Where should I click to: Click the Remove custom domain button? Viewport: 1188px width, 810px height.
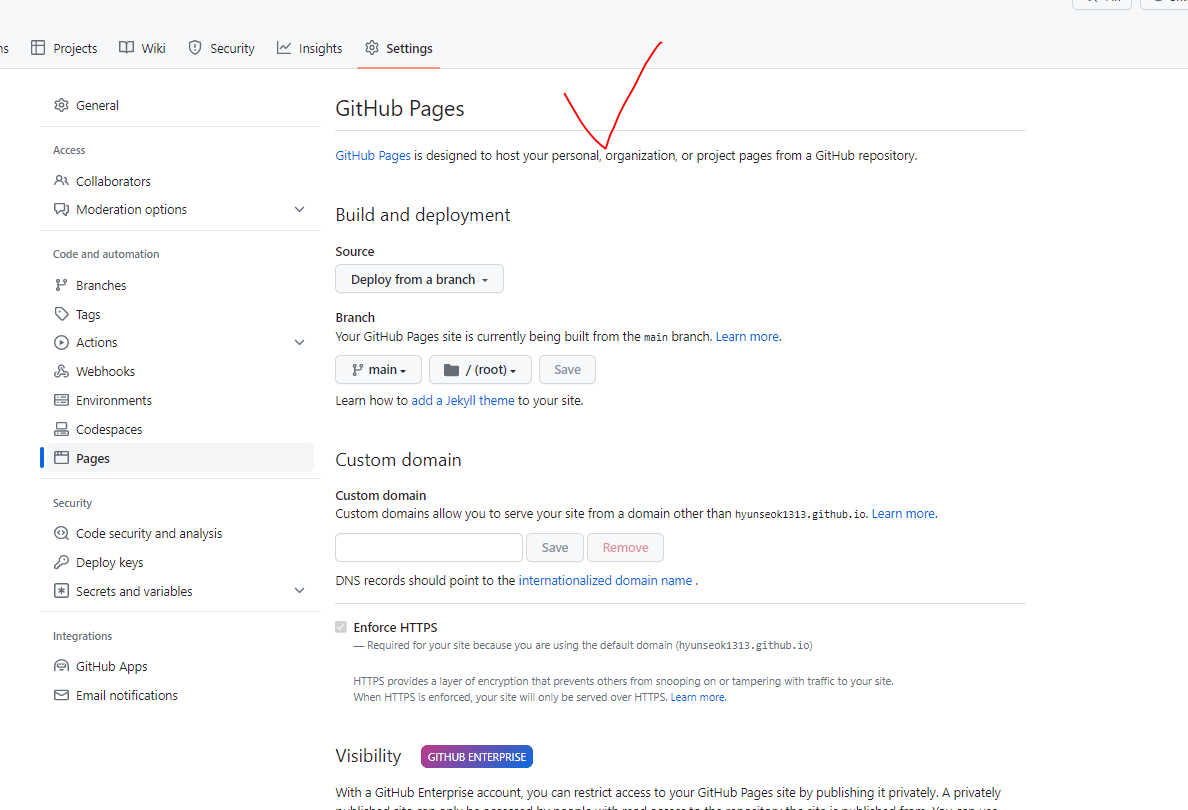pos(625,547)
